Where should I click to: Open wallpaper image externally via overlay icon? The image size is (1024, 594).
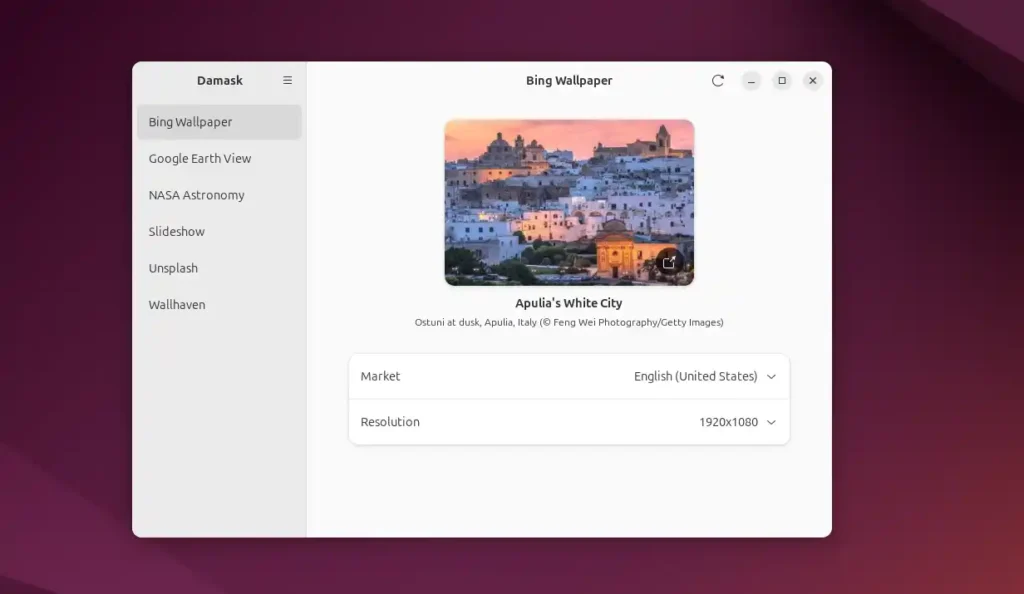point(669,263)
